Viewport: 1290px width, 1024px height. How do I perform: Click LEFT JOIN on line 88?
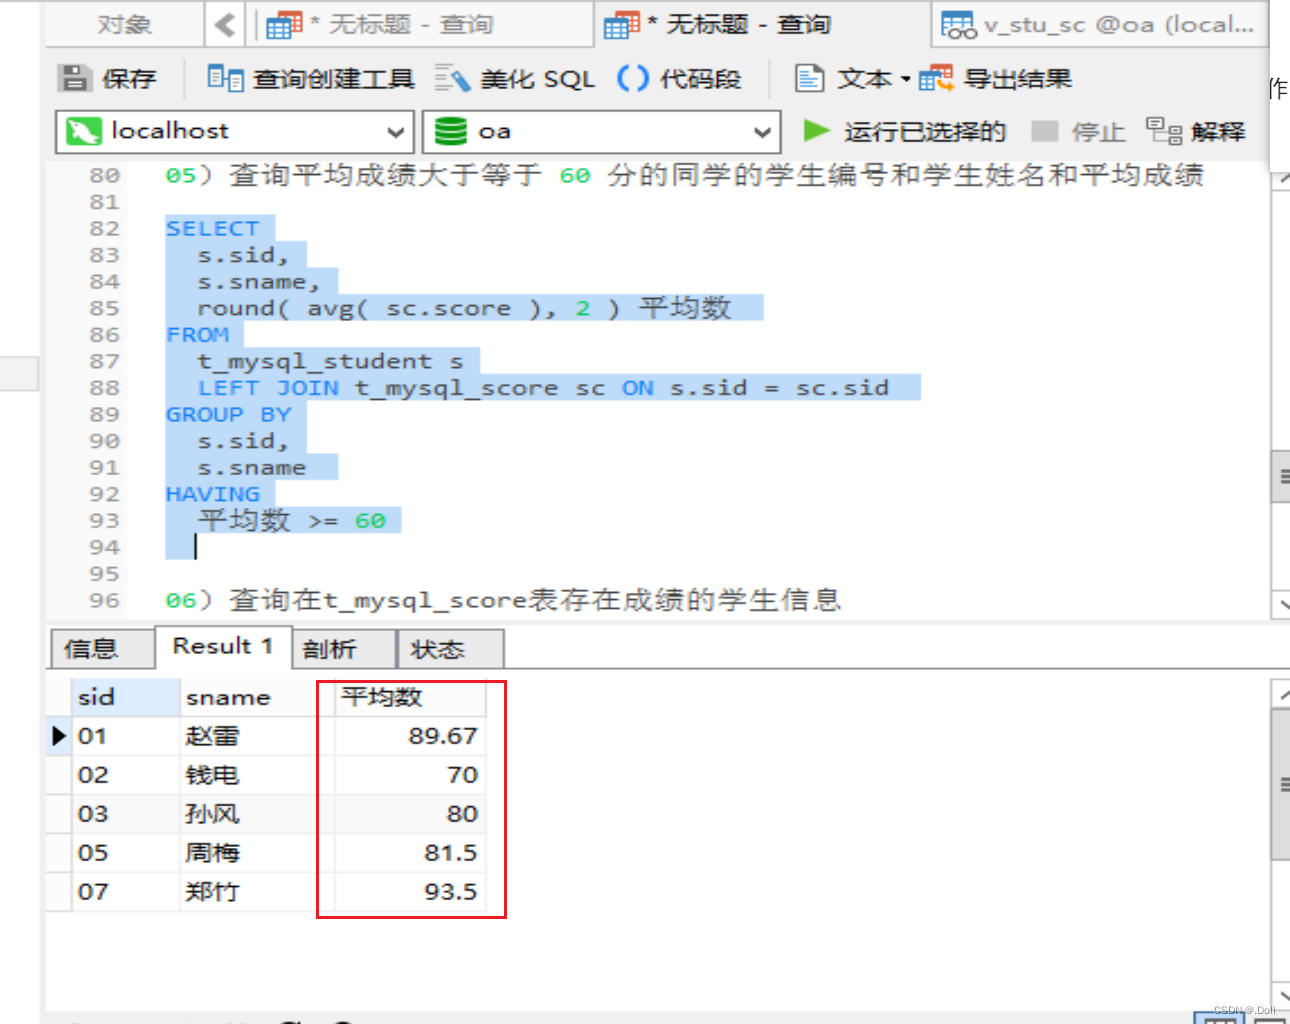268,388
